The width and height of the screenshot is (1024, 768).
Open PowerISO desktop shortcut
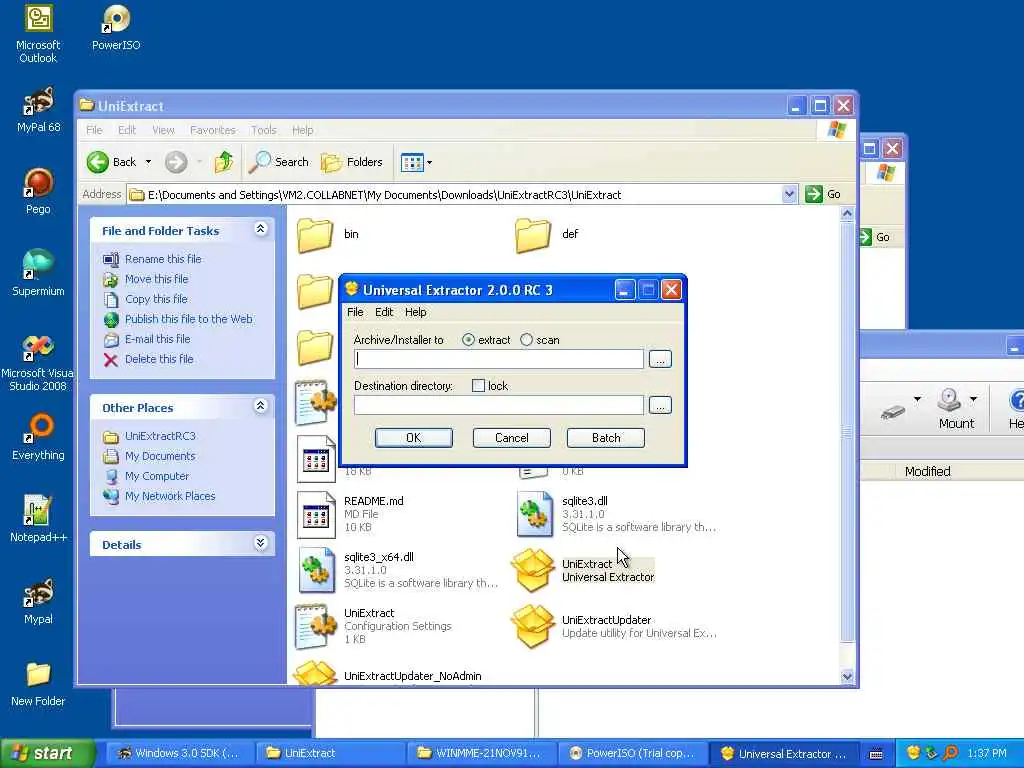pyautogui.click(x=116, y=27)
